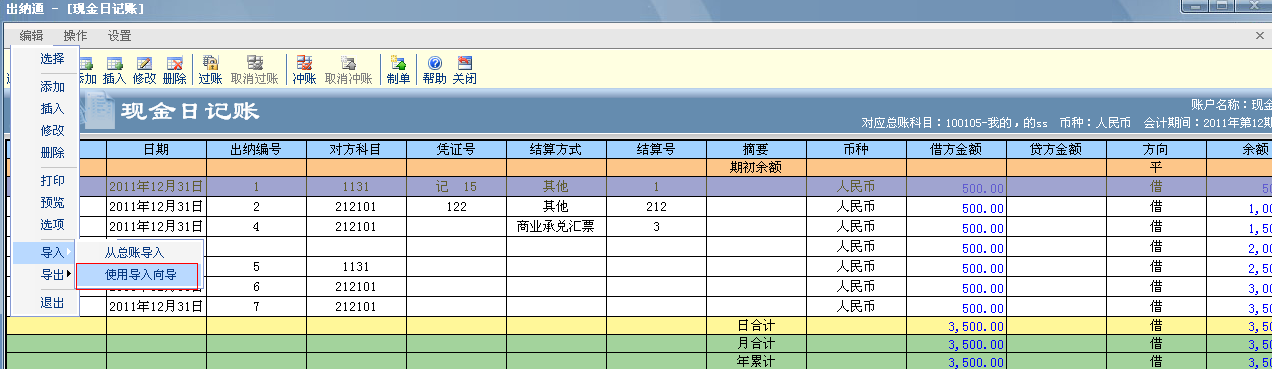The image size is (1272, 369).
Task: Choose 删除 in the dropdown menu
Action: (46, 153)
